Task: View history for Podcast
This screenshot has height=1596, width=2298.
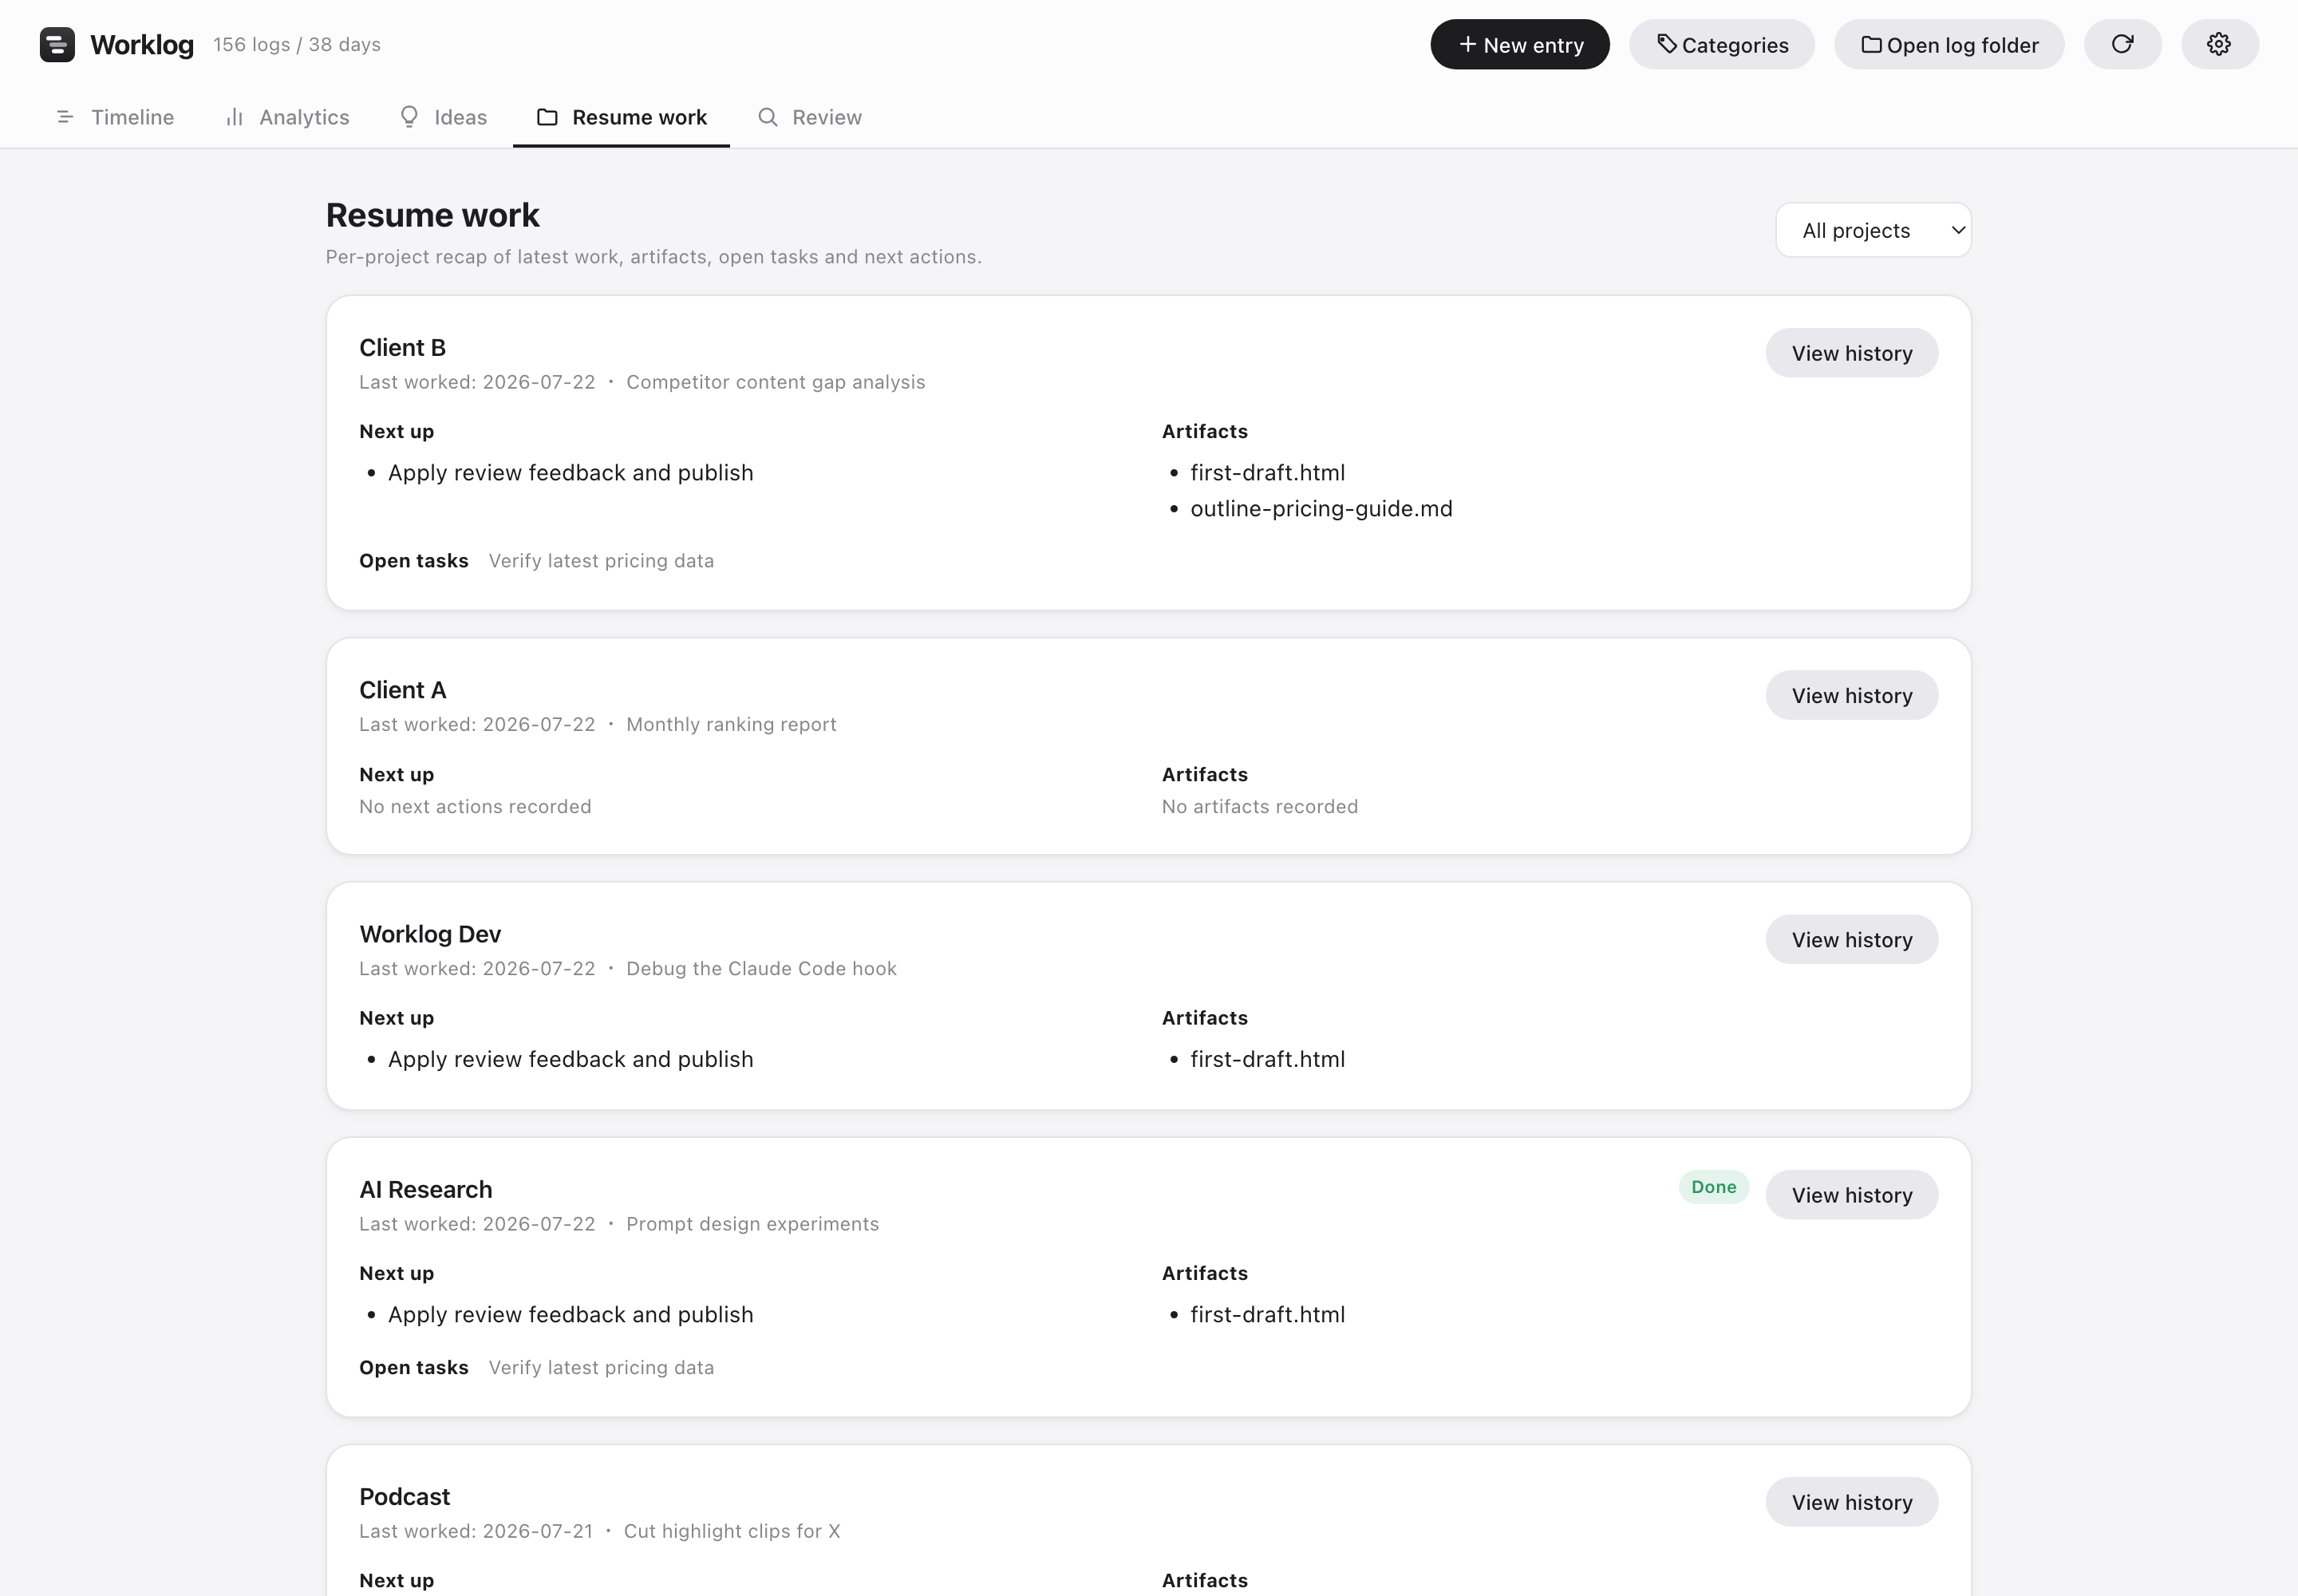Action: coord(1851,1502)
